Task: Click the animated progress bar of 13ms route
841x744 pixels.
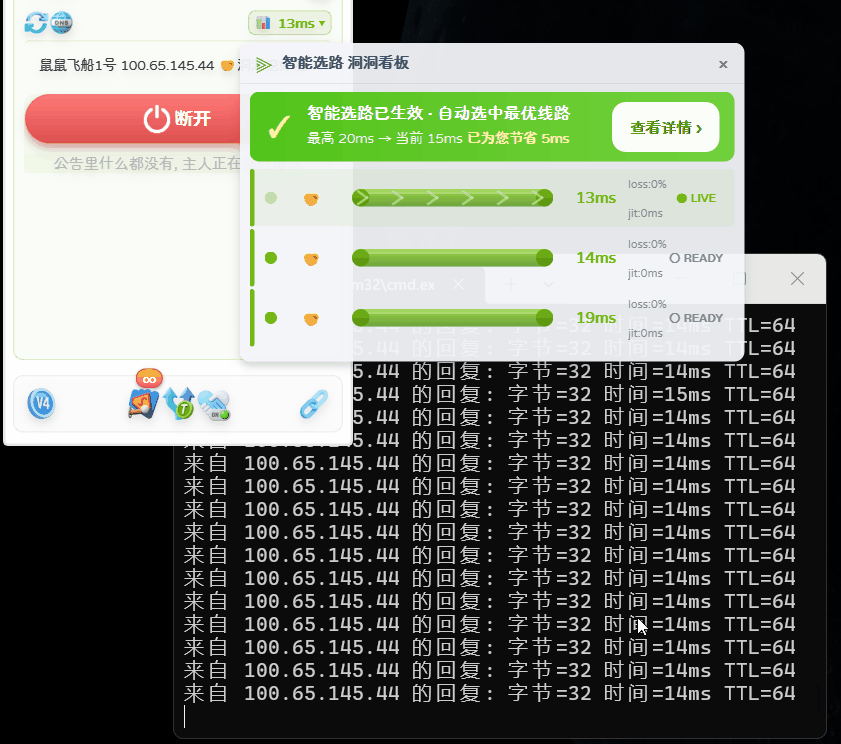Action: click(452, 198)
